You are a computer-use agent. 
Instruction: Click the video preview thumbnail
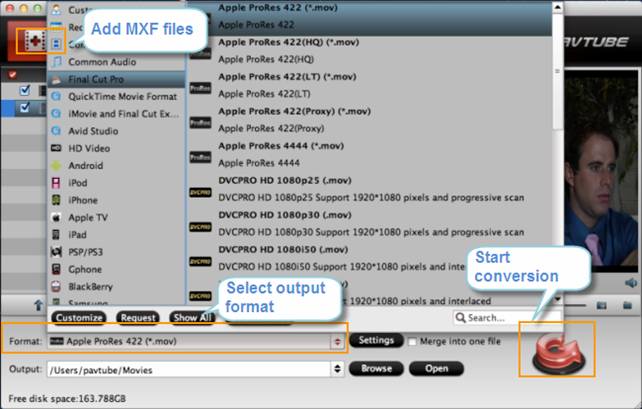click(x=601, y=172)
